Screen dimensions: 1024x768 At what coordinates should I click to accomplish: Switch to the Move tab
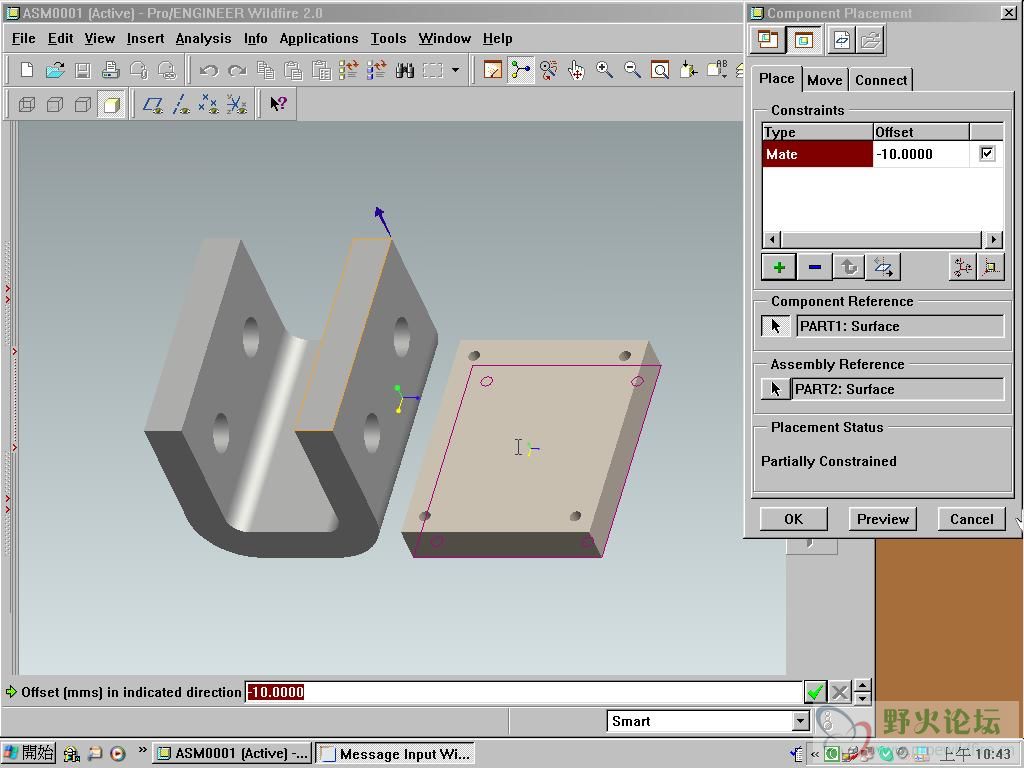[824, 80]
